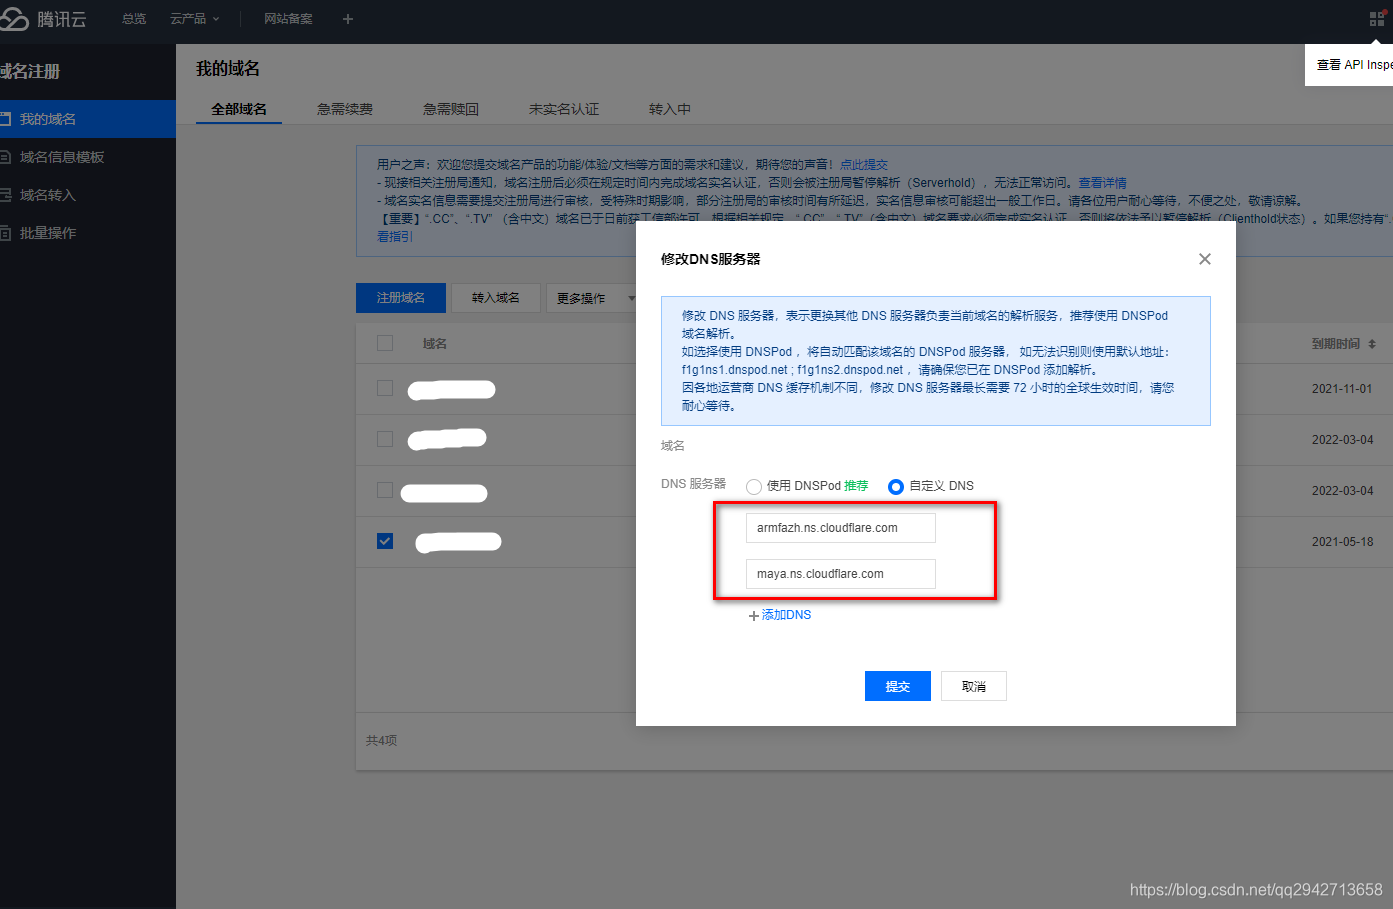Sort by 到期时间 column arrows

tap(1372, 344)
